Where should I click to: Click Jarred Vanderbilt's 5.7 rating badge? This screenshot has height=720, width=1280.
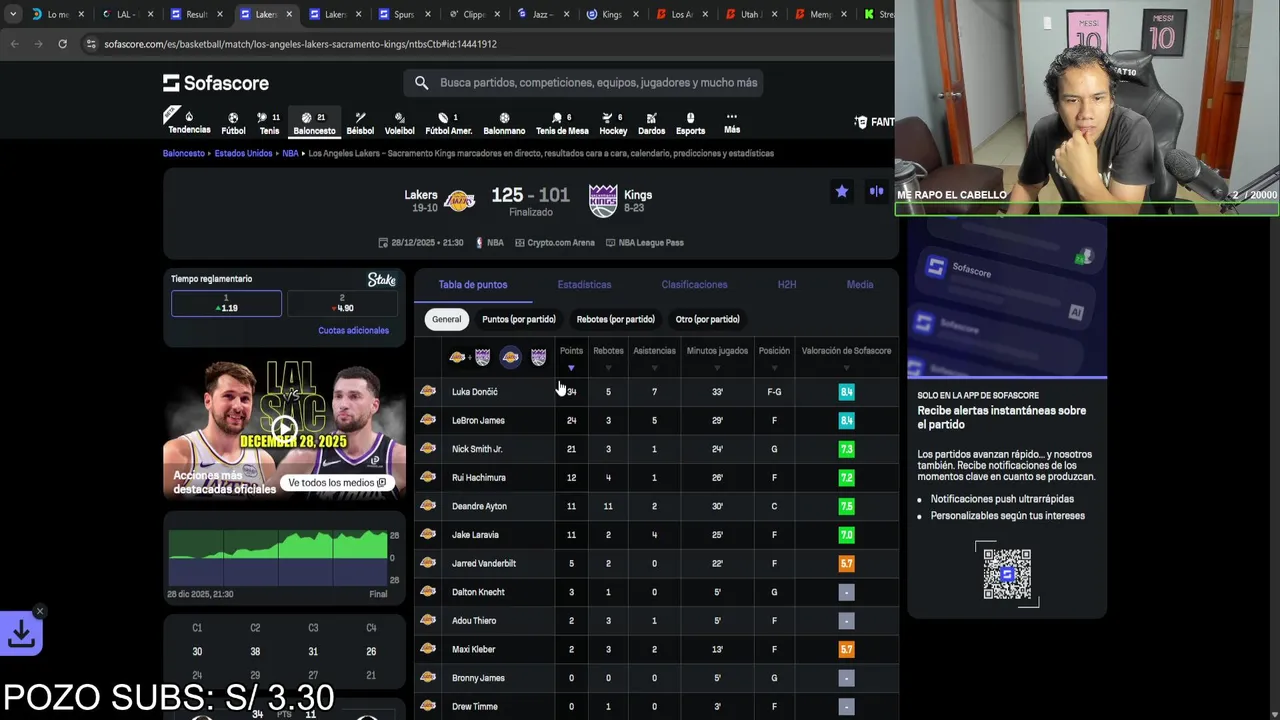pyautogui.click(x=846, y=564)
